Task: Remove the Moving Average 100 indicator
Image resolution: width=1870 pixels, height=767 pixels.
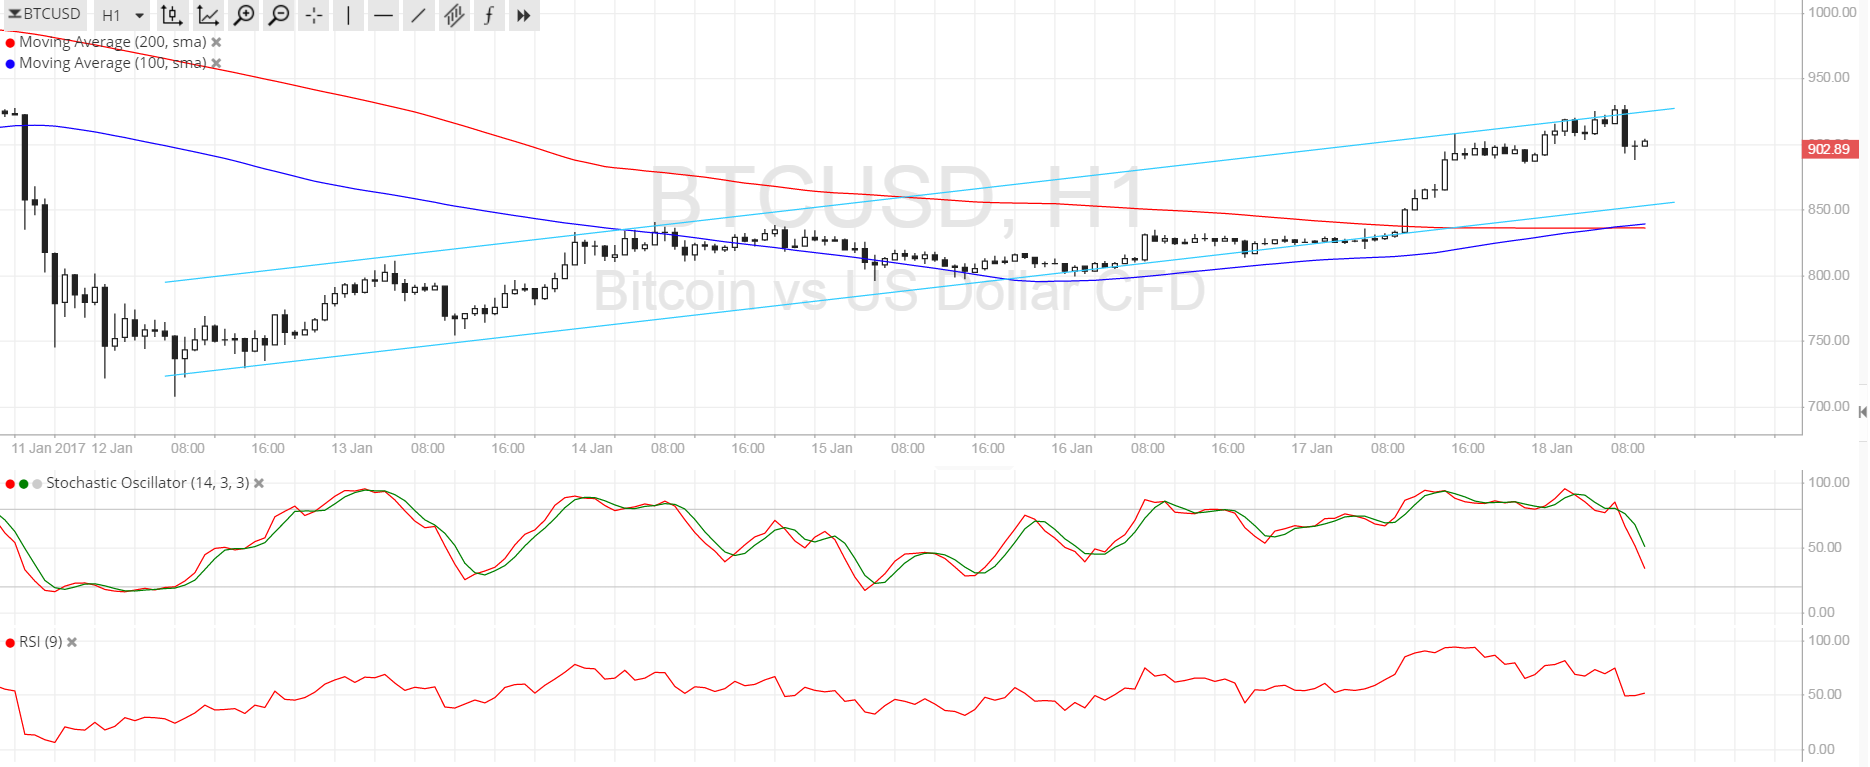Action: click(216, 63)
